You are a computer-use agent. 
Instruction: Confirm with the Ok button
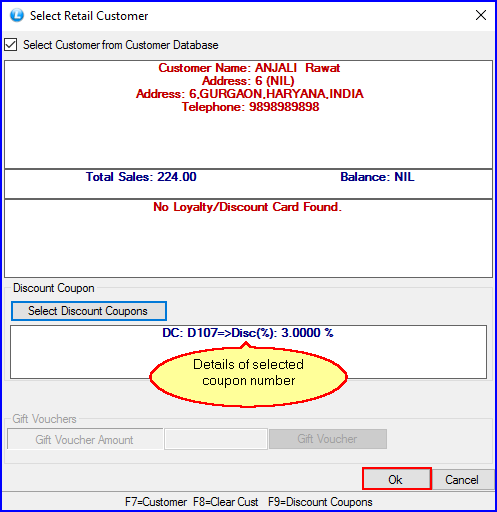click(397, 479)
